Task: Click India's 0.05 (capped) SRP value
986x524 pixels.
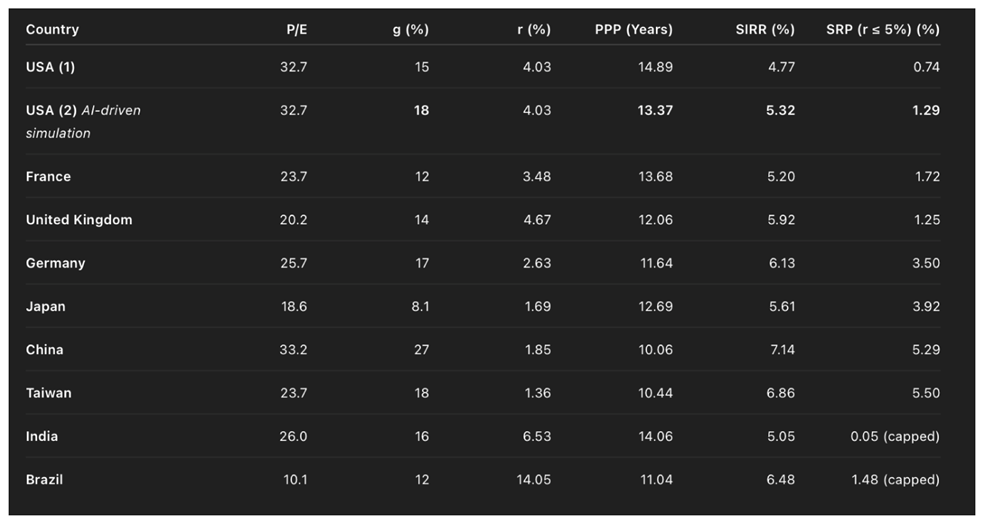Action: click(x=892, y=437)
